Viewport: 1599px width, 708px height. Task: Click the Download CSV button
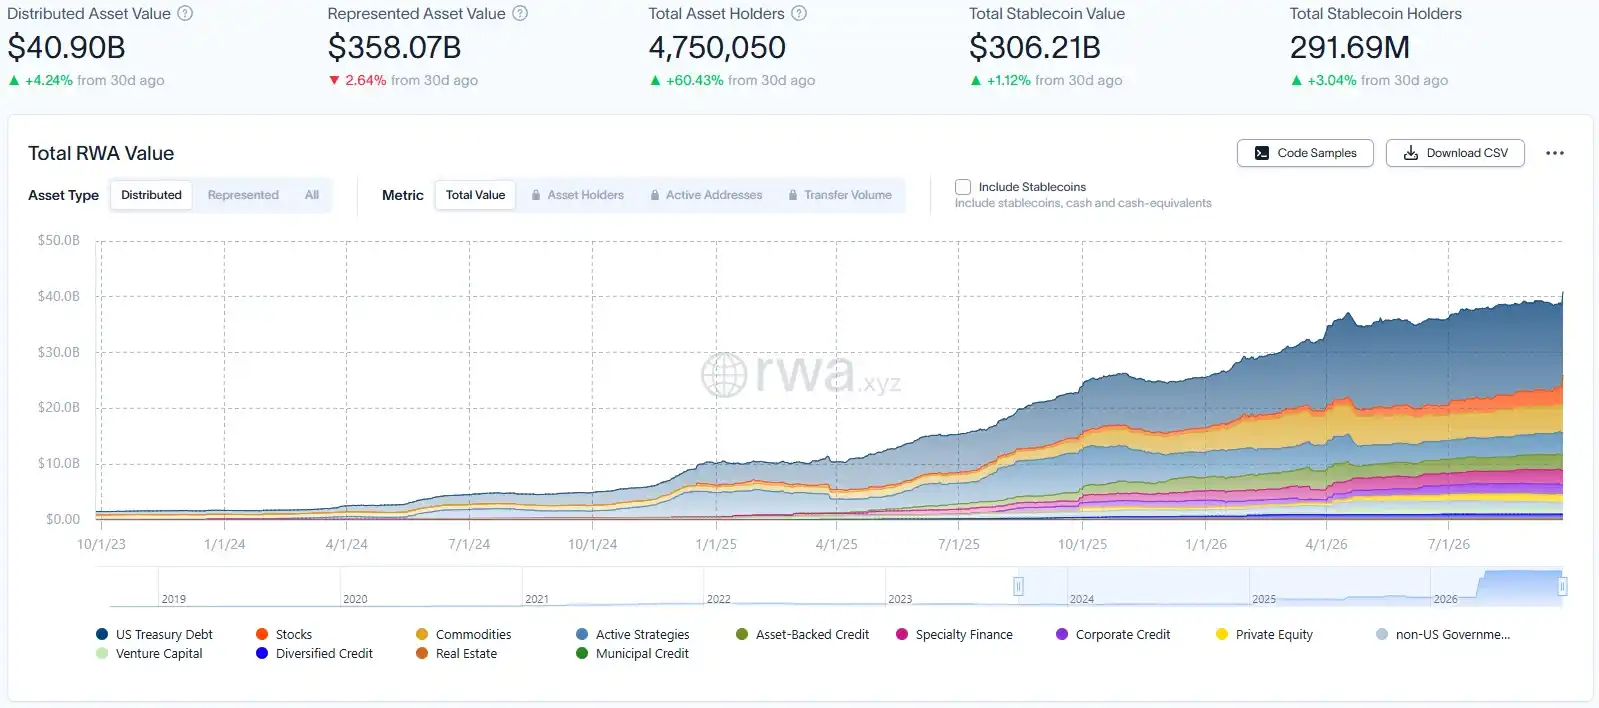(1455, 153)
